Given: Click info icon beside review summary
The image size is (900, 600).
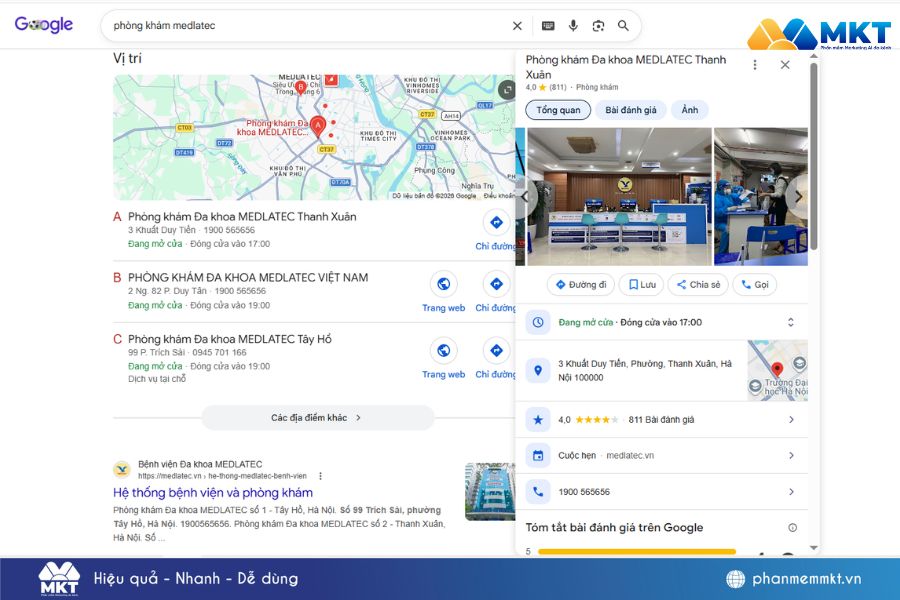Looking at the screenshot, I should coord(792,528).
